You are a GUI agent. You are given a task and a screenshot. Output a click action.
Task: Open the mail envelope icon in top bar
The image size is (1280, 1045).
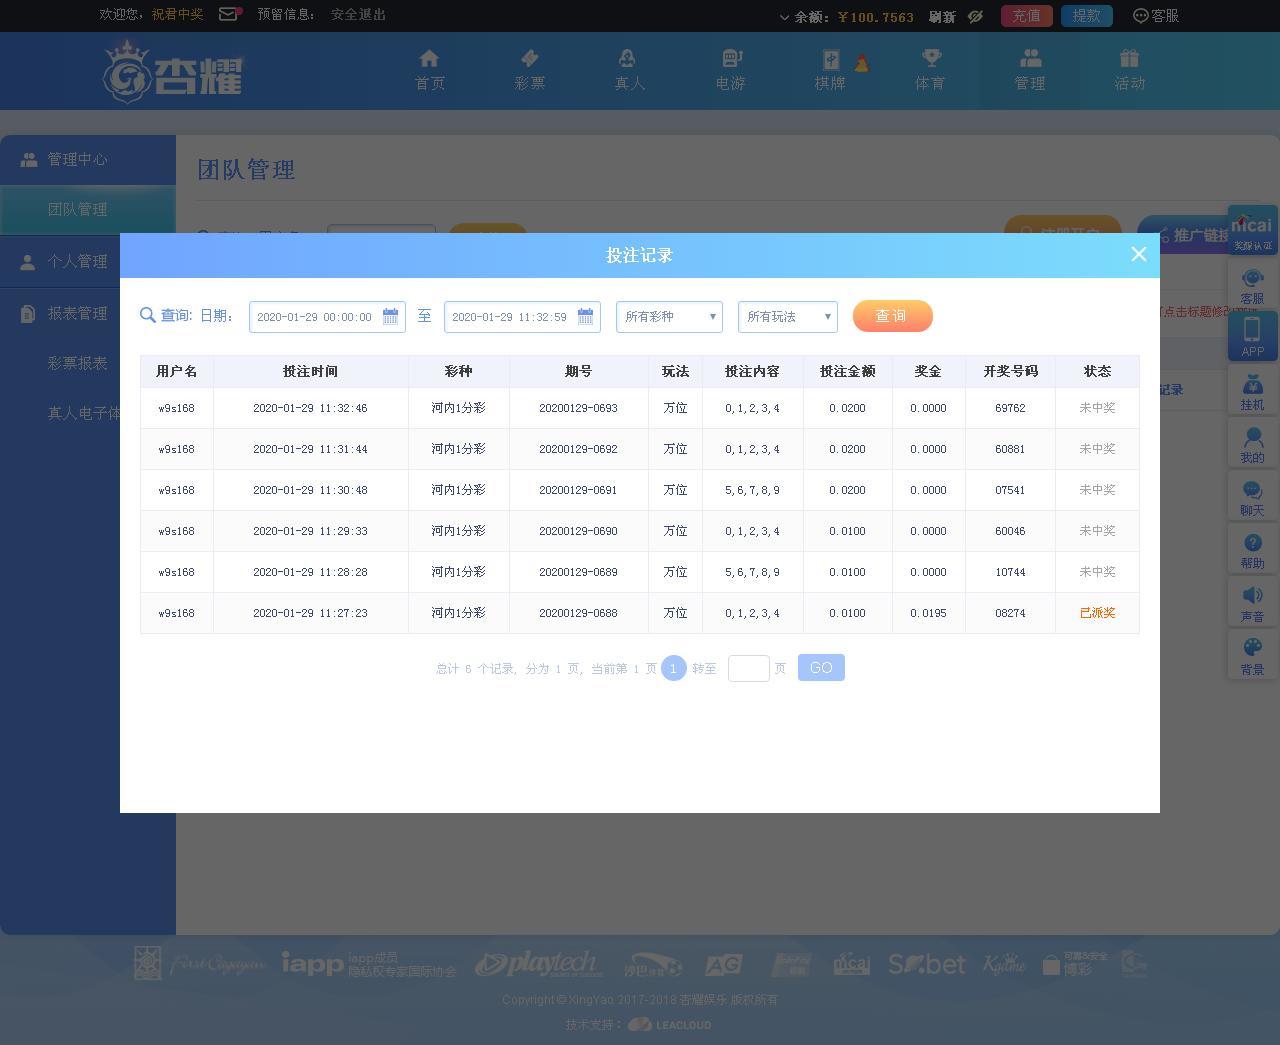[229, 14]
